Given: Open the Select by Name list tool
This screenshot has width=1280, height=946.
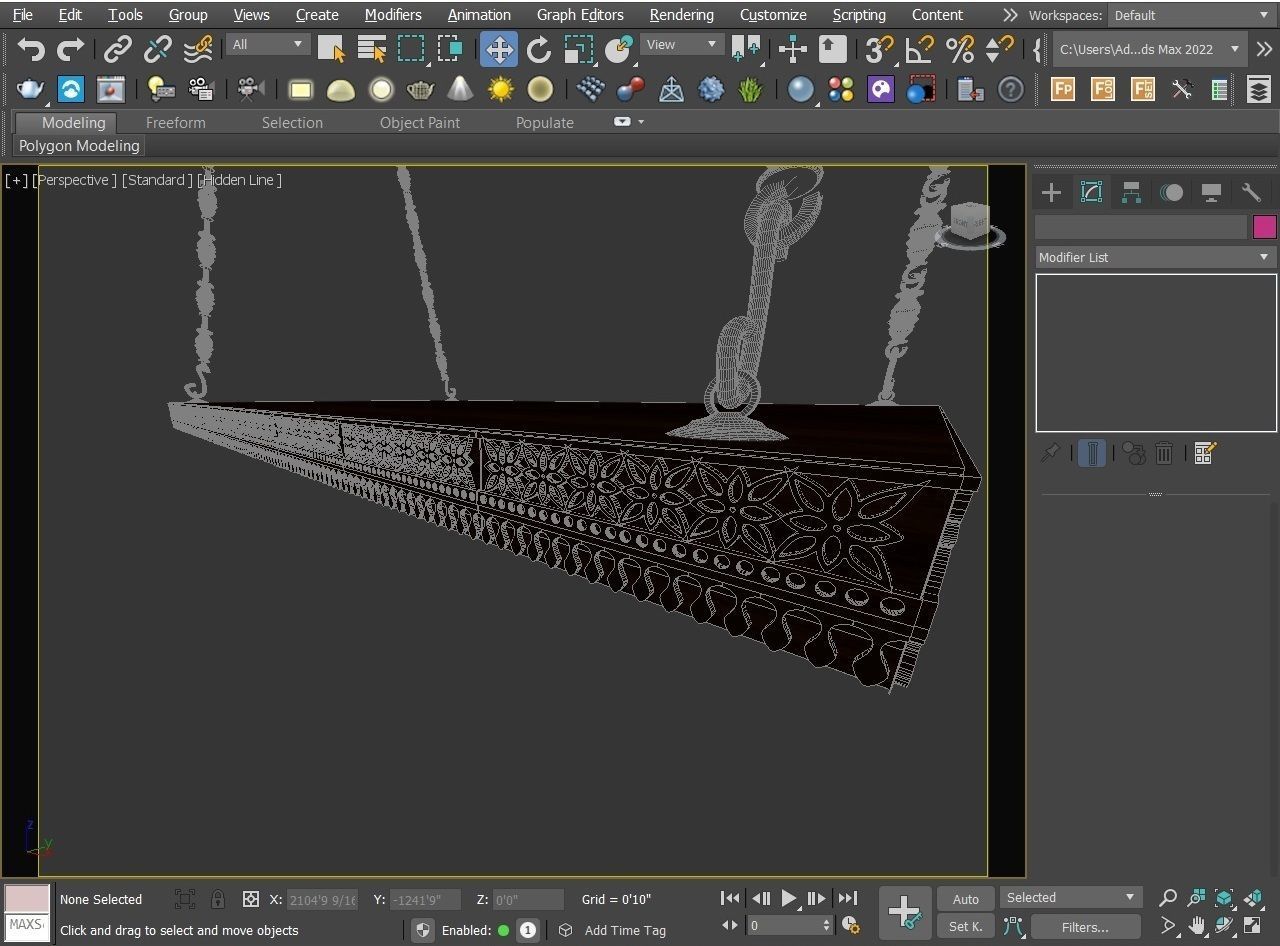Looking at the screenshot, I should point(371,49).
